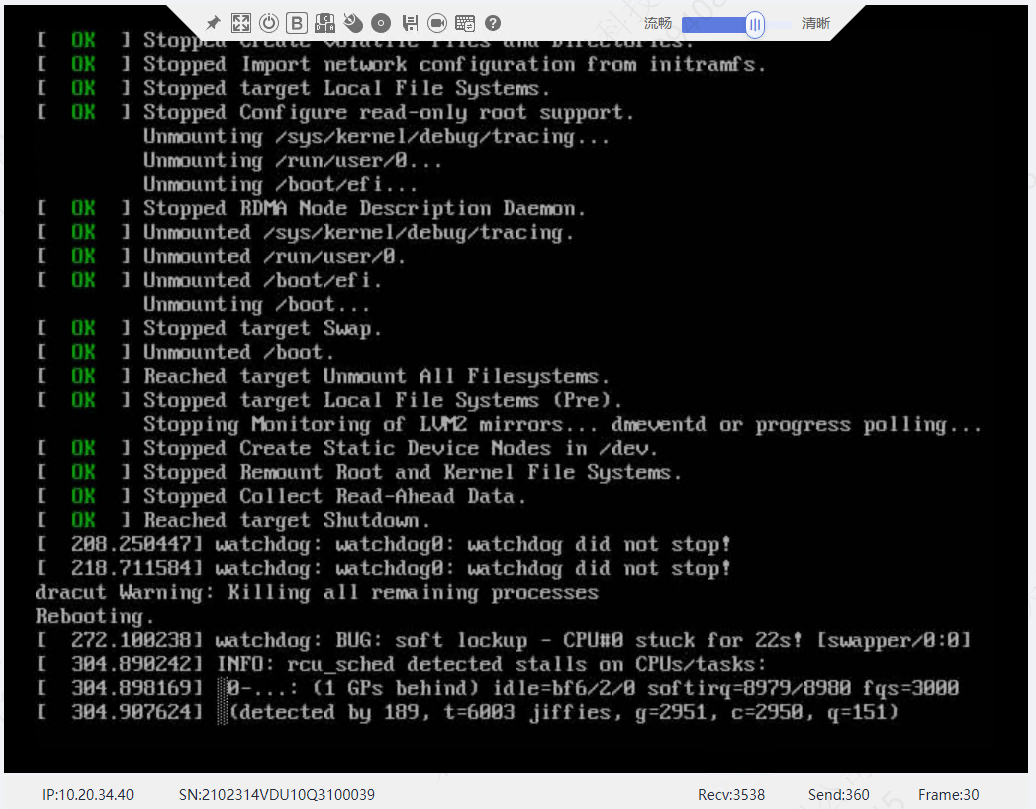Click the mouse settings icon
1036x809 pixels.
pos(353,23)
